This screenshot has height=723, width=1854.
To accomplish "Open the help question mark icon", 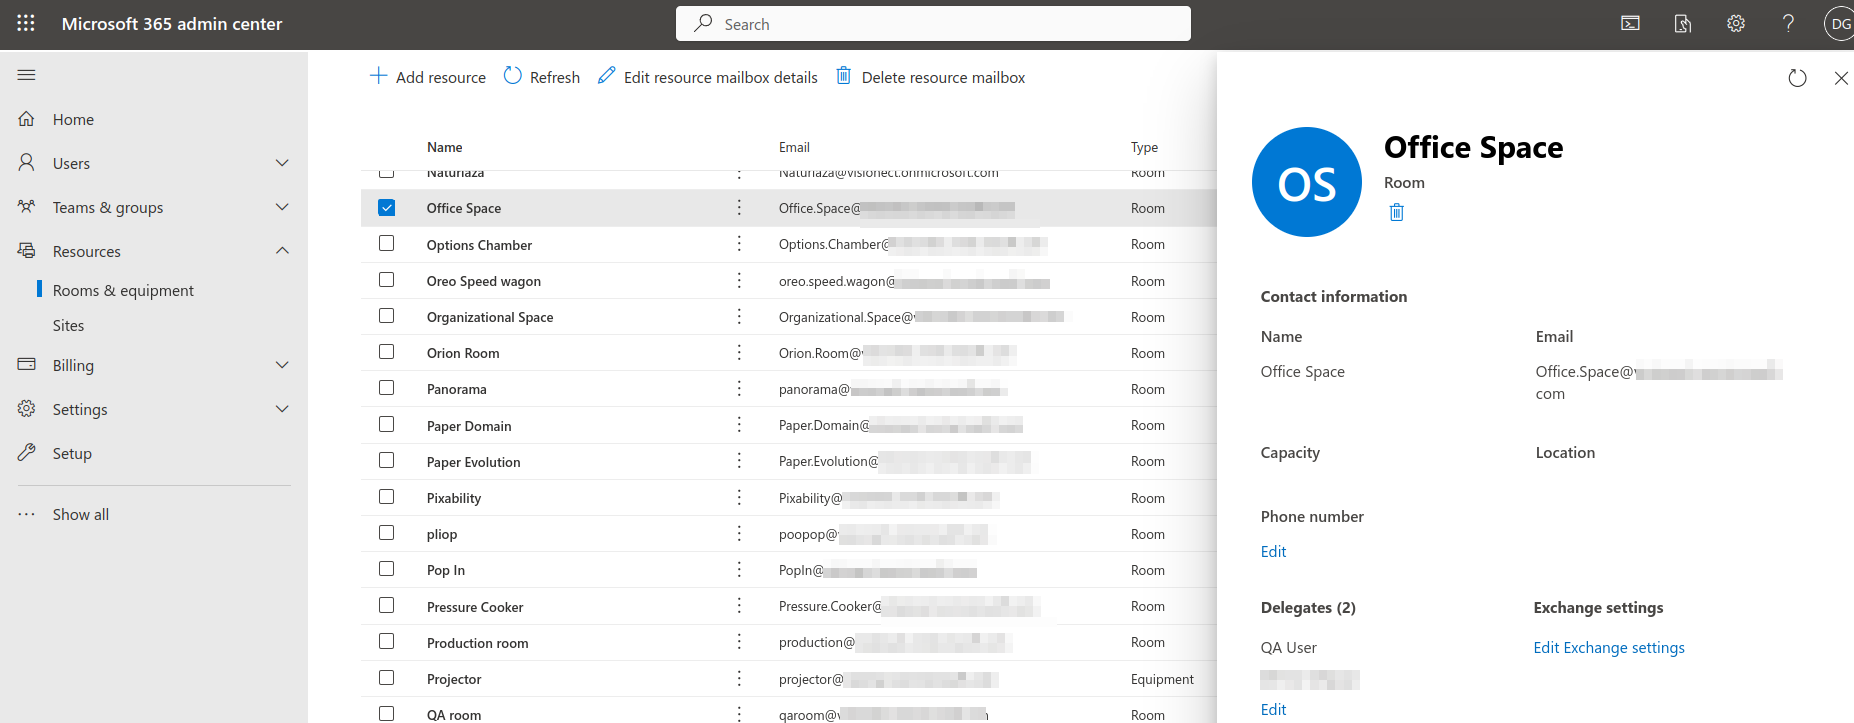I will 1788,24.
